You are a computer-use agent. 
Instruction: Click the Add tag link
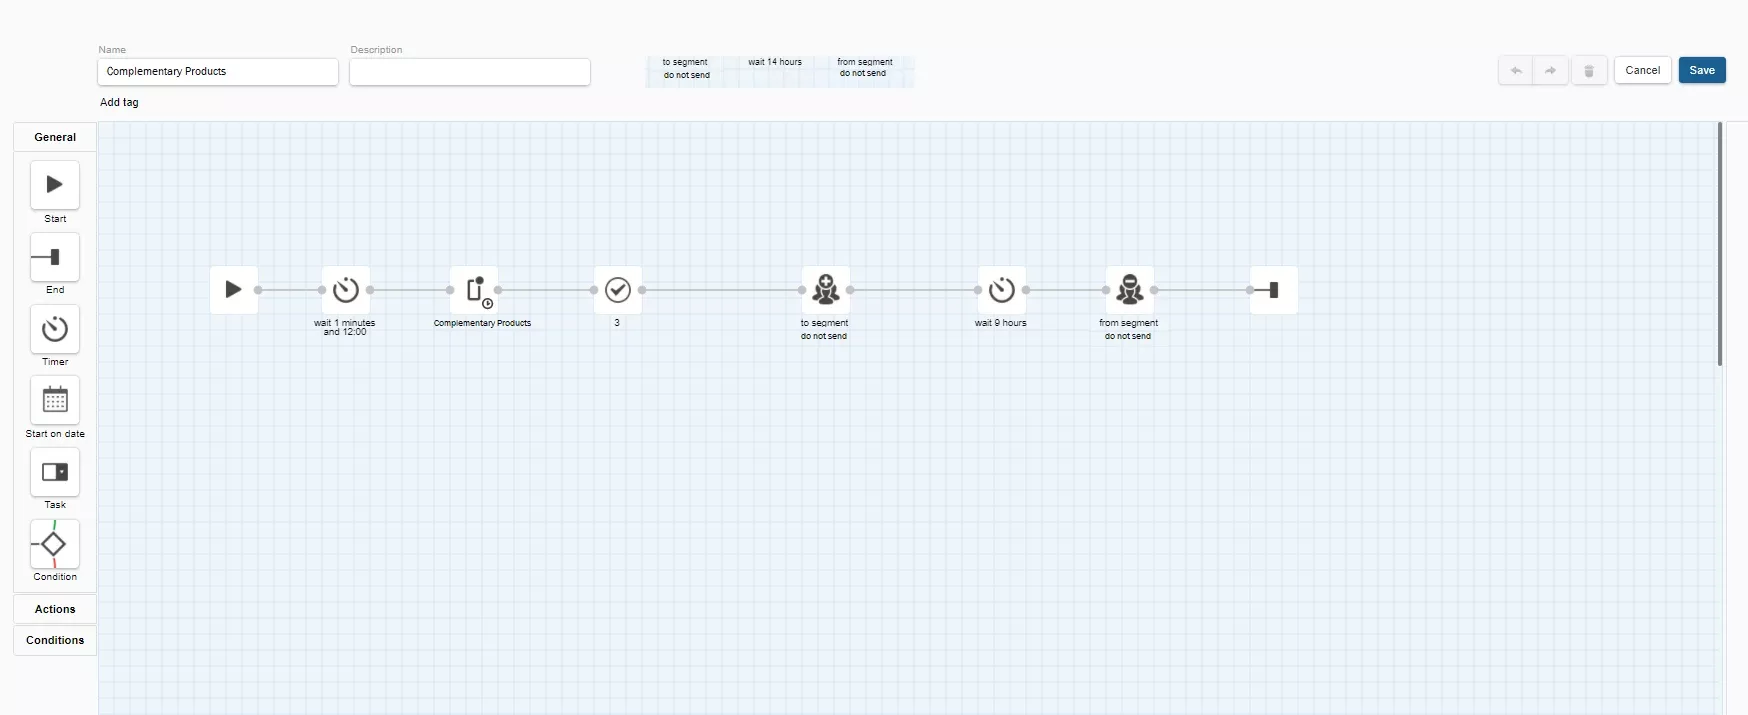coord(119,102)
